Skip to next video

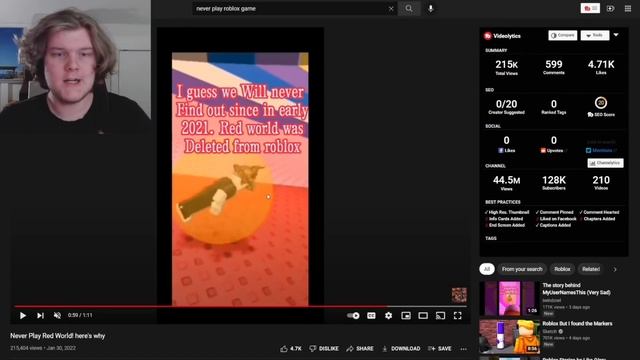[x=40, y=316]
